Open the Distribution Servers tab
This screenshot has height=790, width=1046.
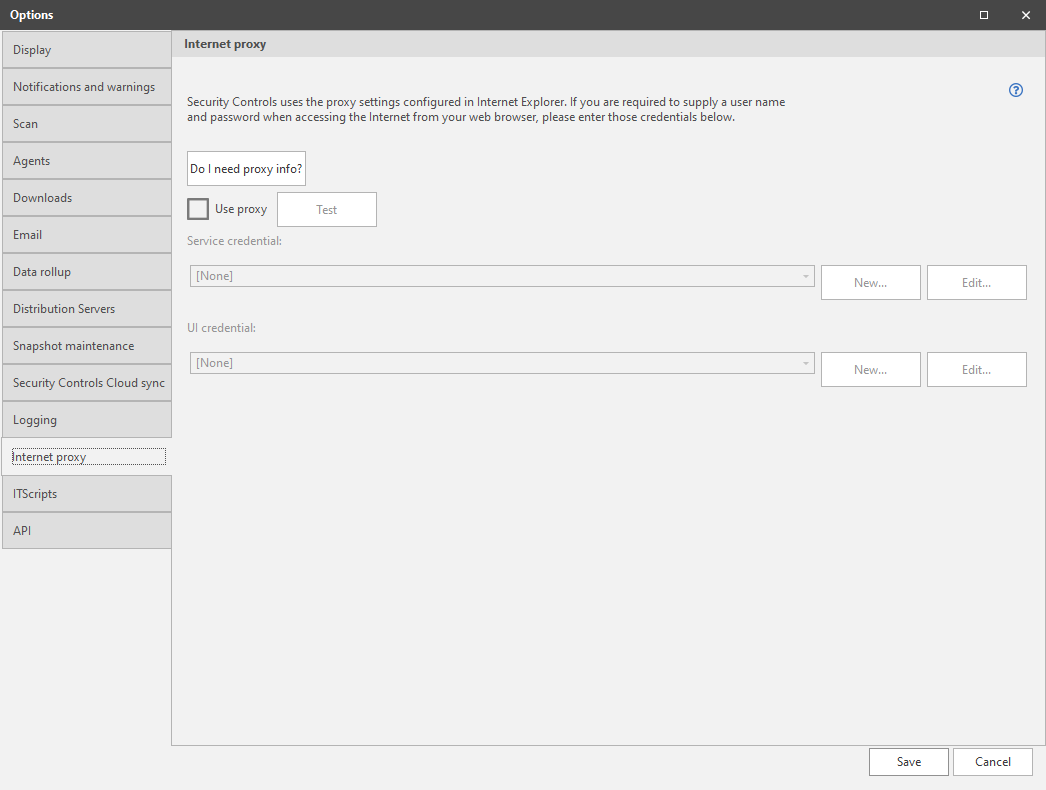click(87, 309)
